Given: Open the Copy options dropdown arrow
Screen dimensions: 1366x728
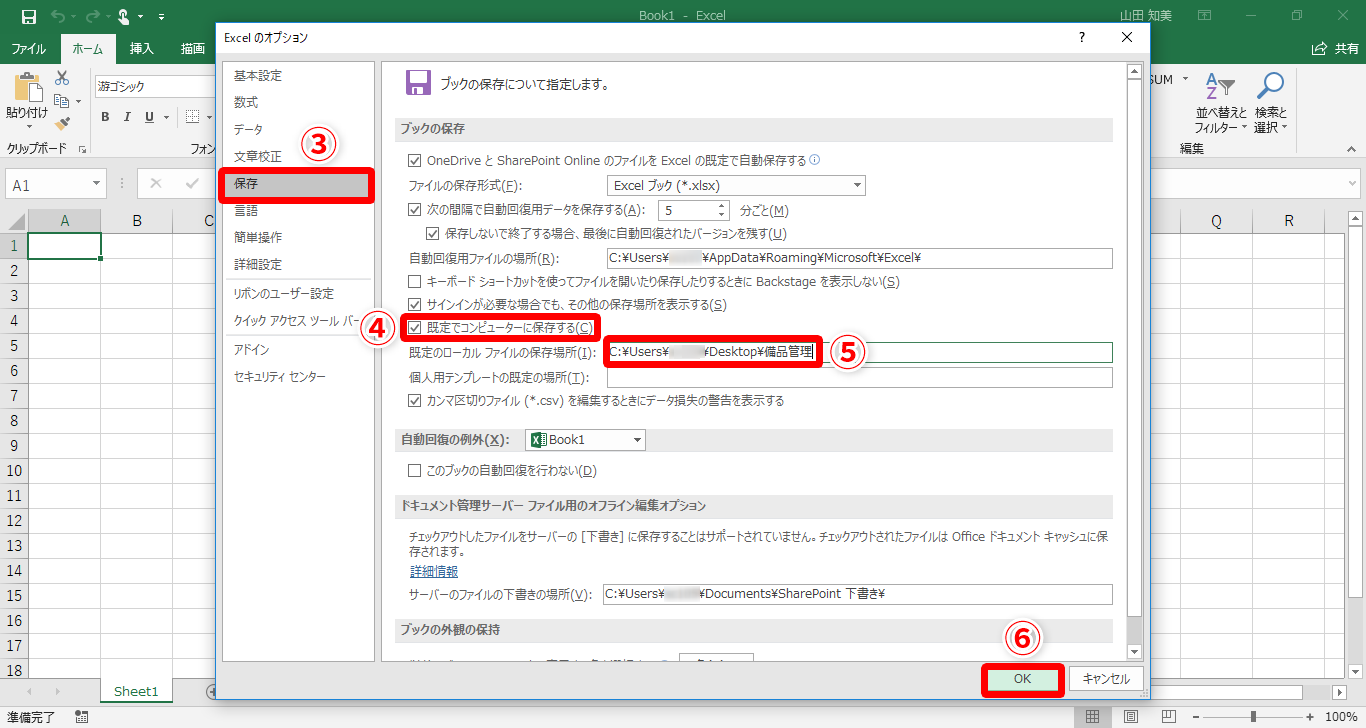Looking at the screenshot, I should point(78,101).
